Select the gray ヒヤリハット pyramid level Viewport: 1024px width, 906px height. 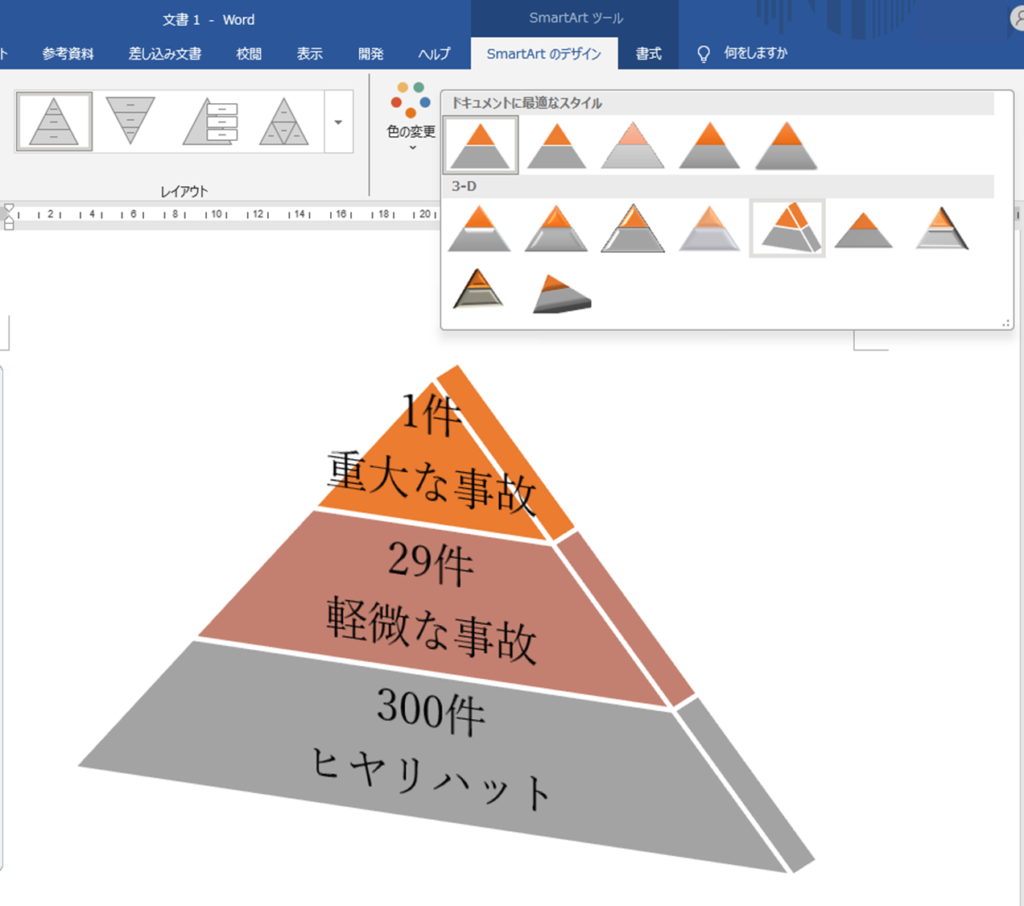pyautogui.click(x=430, y=760)
